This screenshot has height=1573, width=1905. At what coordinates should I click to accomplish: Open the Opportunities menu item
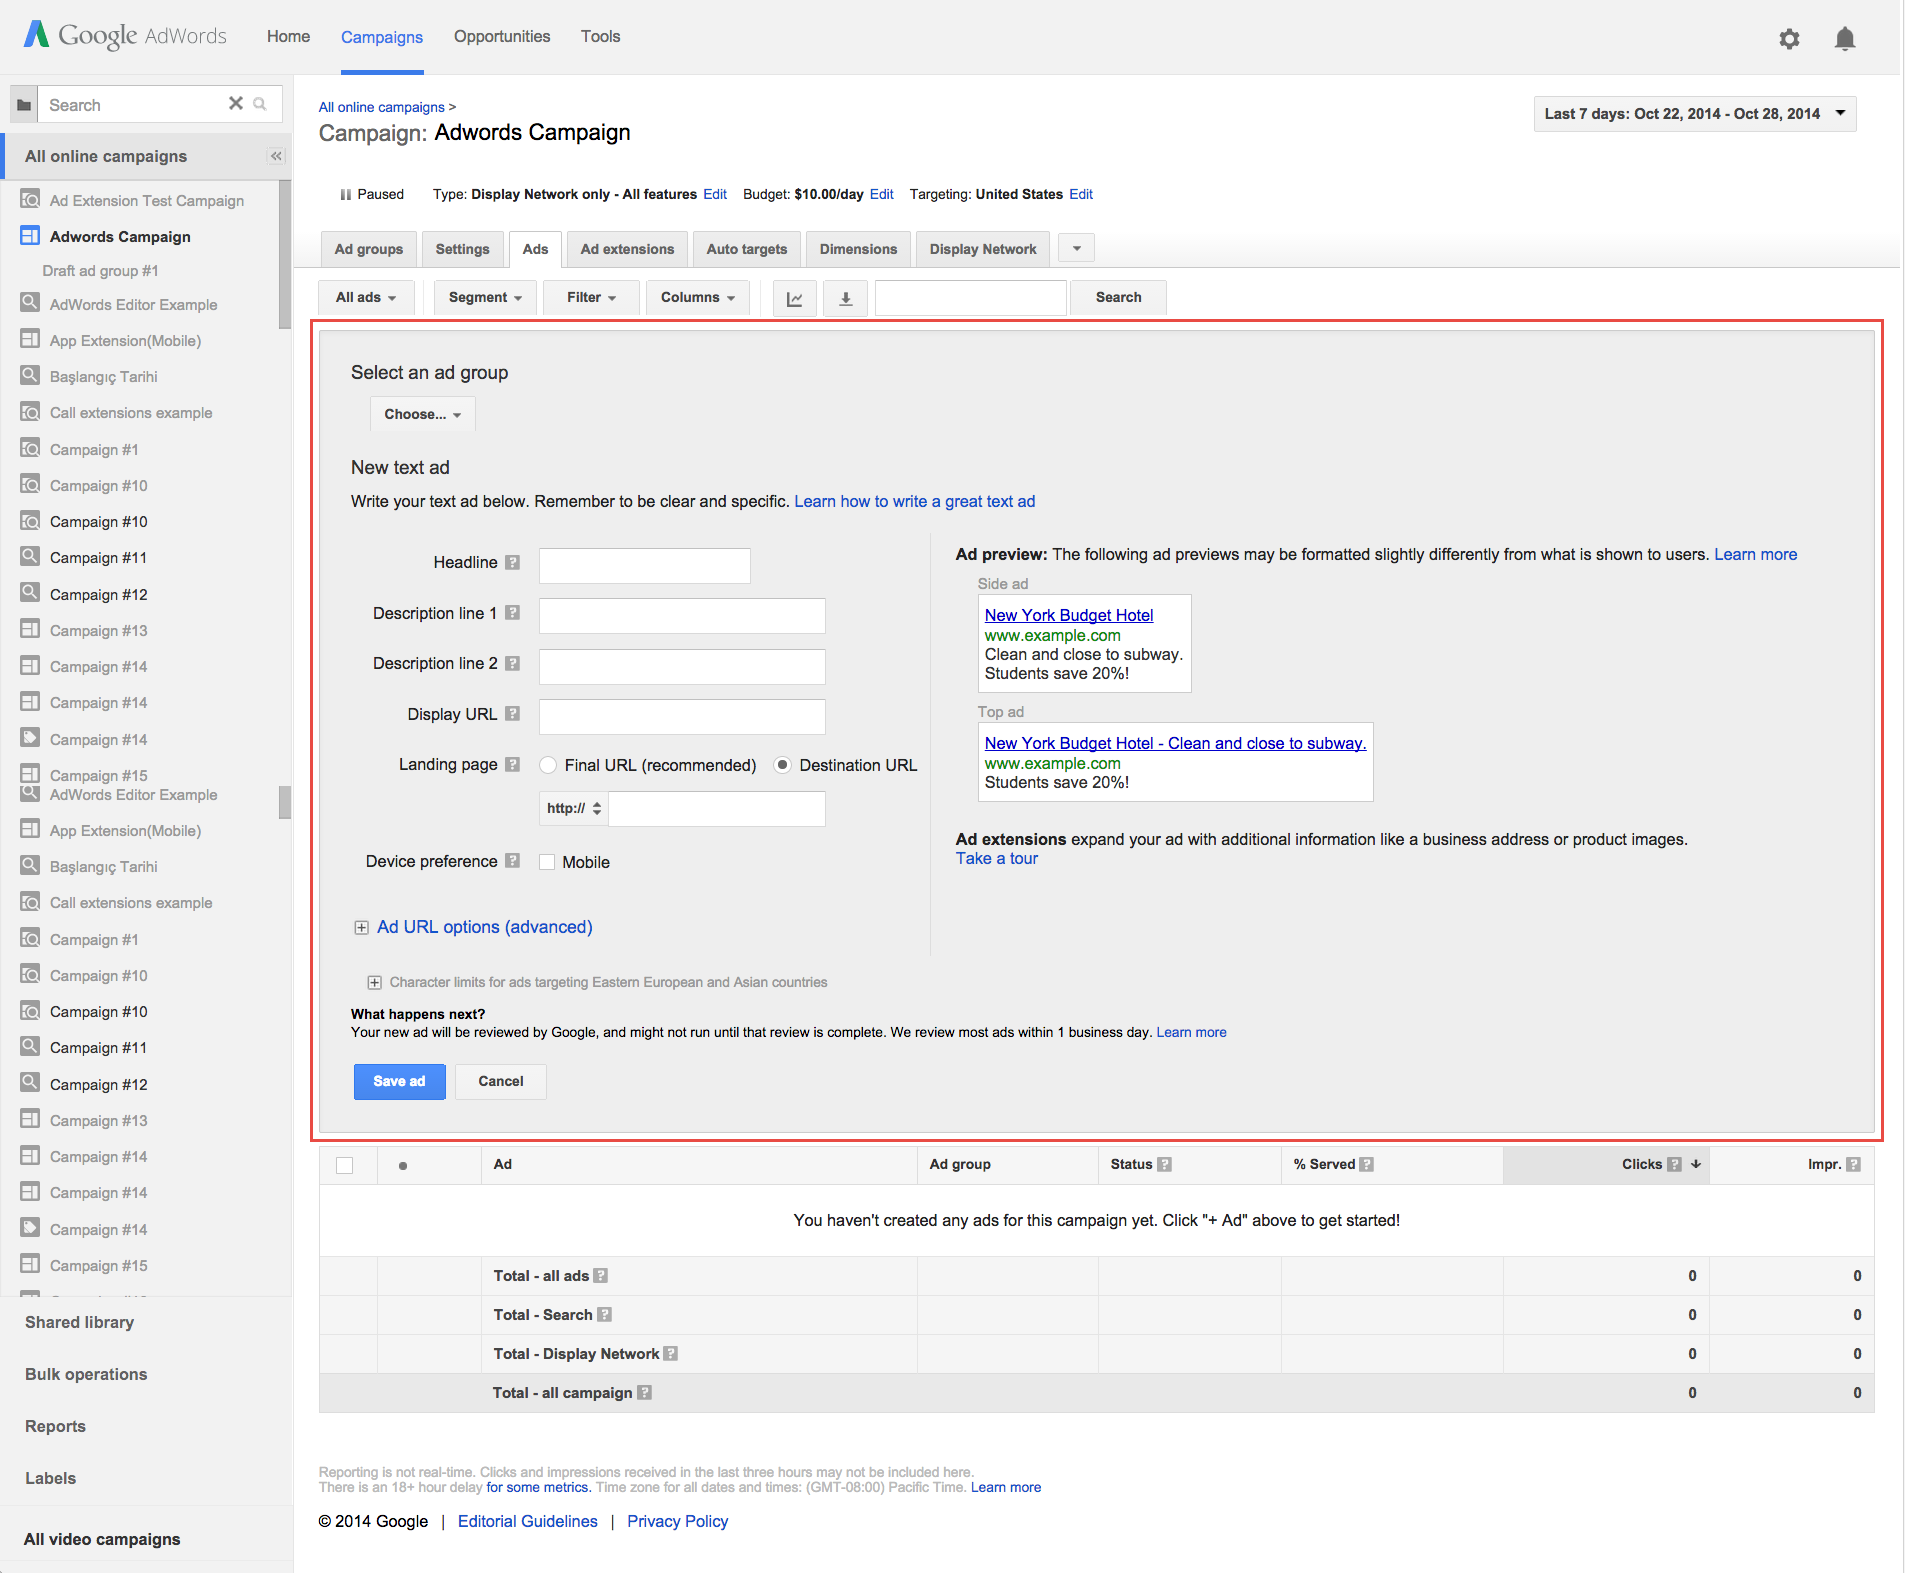pyautogui.click(x=502, y=37)
